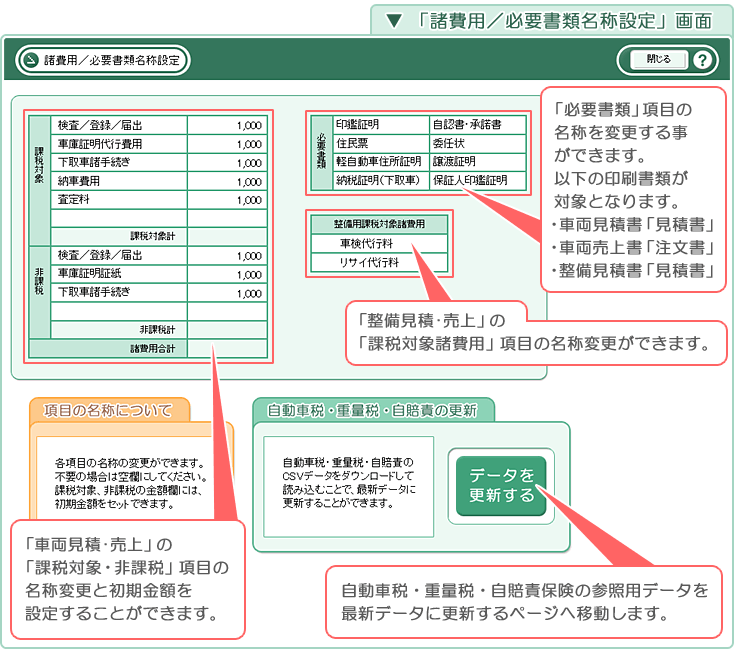Click the 課税対象 vertical section label
Screen dimensions: 735x650
(39, 180)
